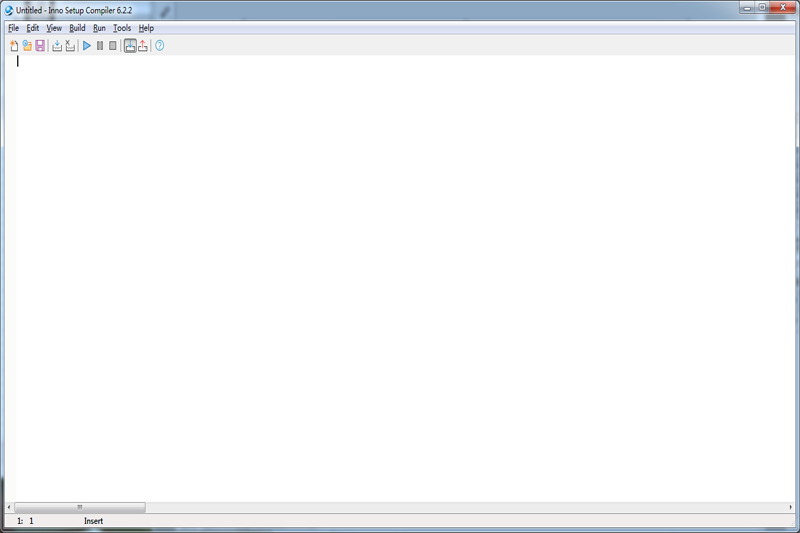Click the scrollbar right arrow
This screenshot has height=533, width=800.
click(790, 507)
